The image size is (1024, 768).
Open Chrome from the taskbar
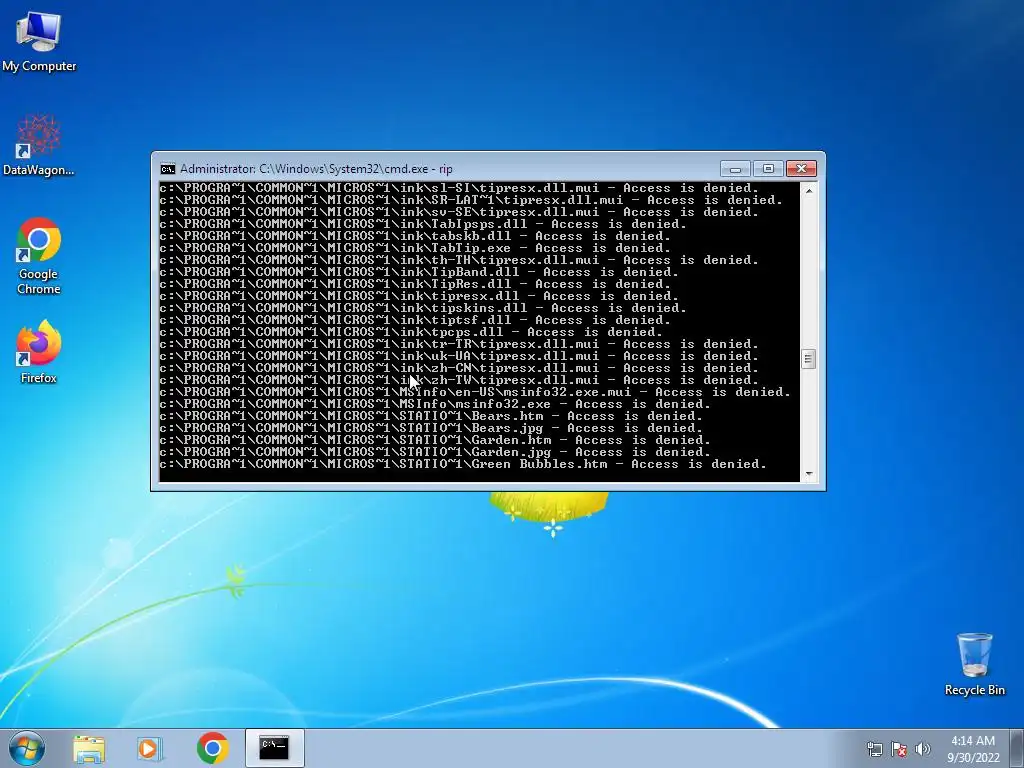tap(212, 748)
